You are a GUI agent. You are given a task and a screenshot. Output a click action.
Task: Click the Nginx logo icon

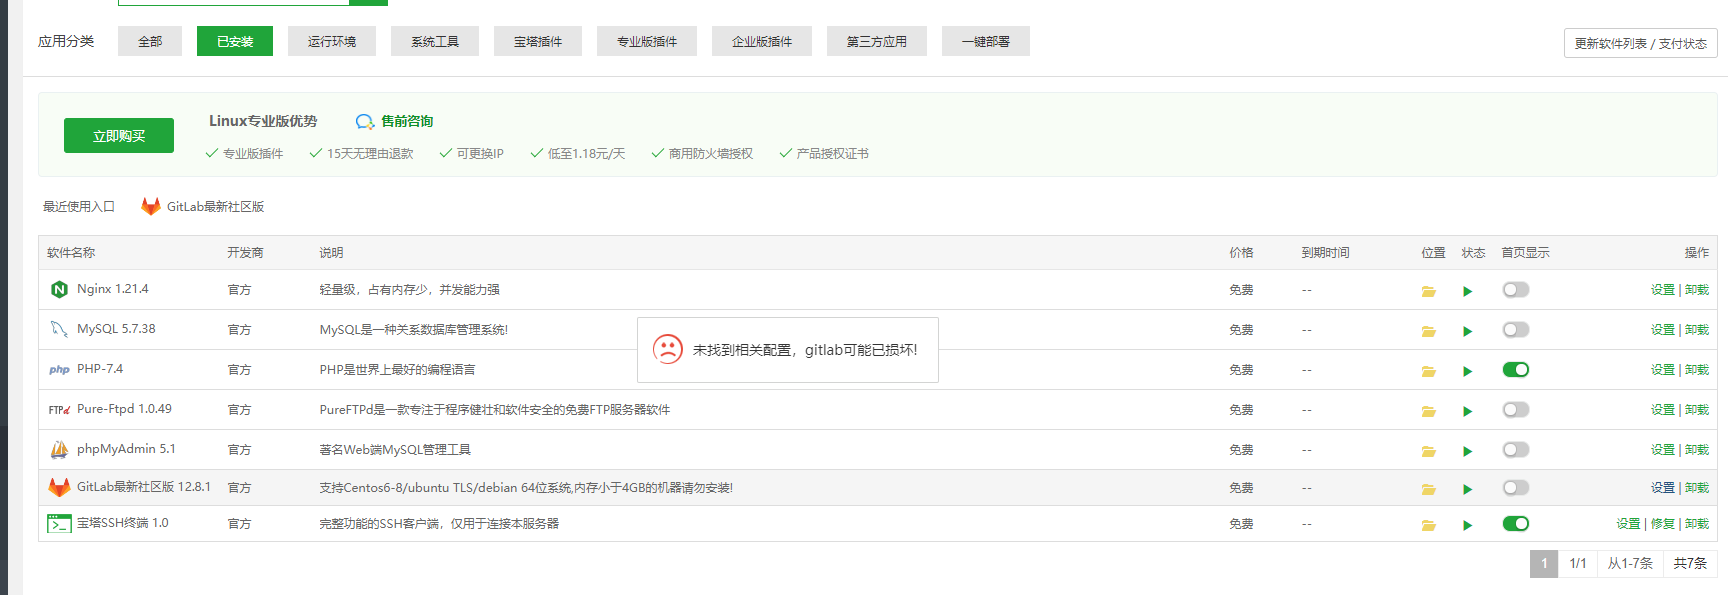coord(59,290)
